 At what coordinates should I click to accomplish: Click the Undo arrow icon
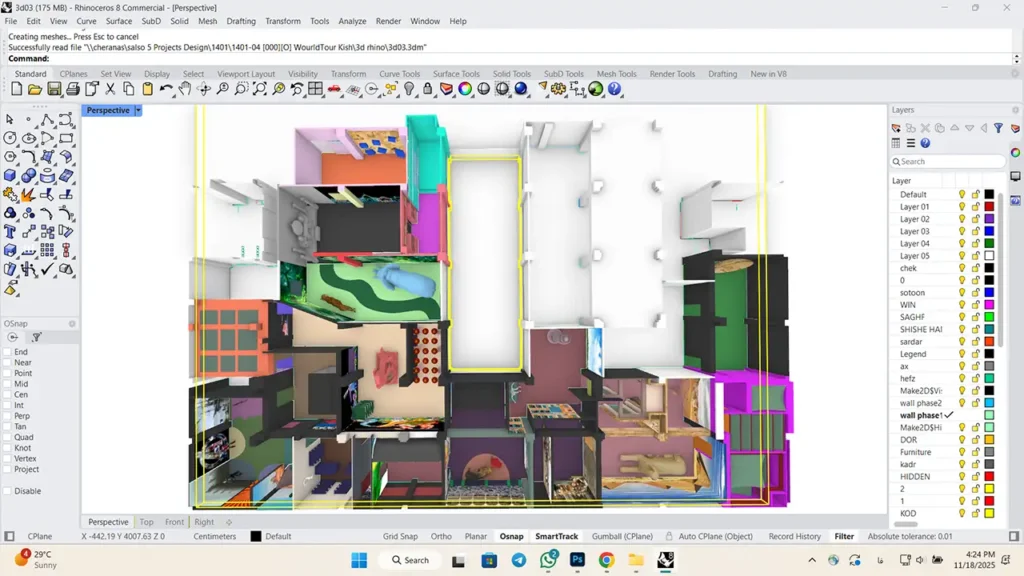[x=166, y=89]
